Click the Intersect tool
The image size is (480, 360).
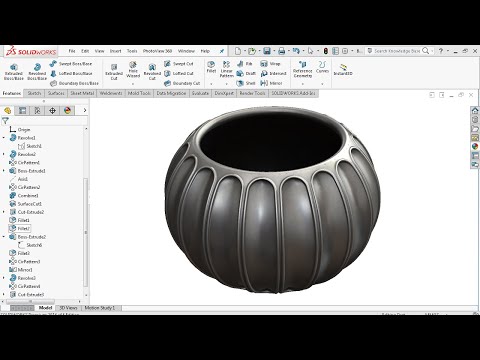[273, 73]
